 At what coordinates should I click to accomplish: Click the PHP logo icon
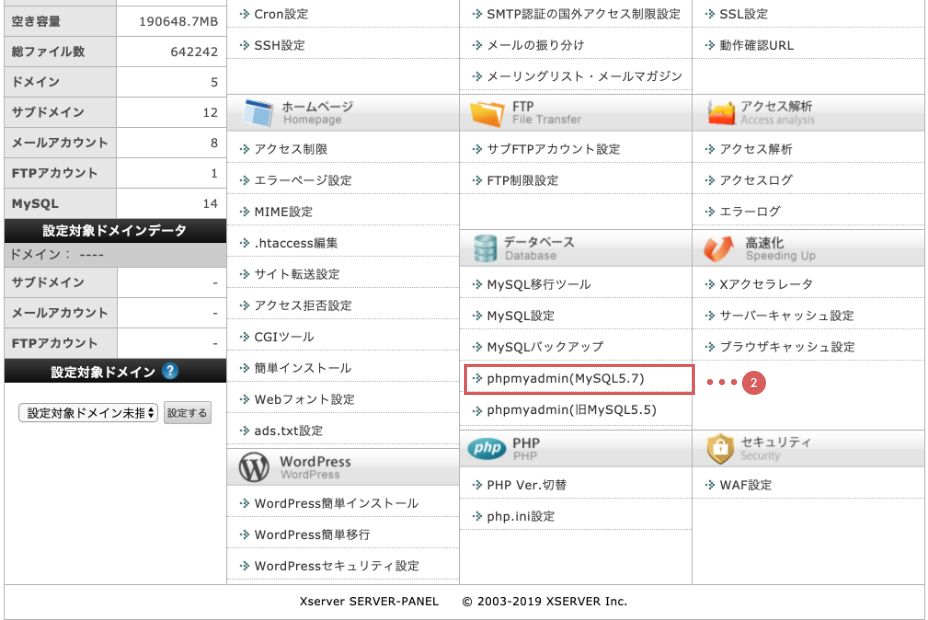pos(487,448)
